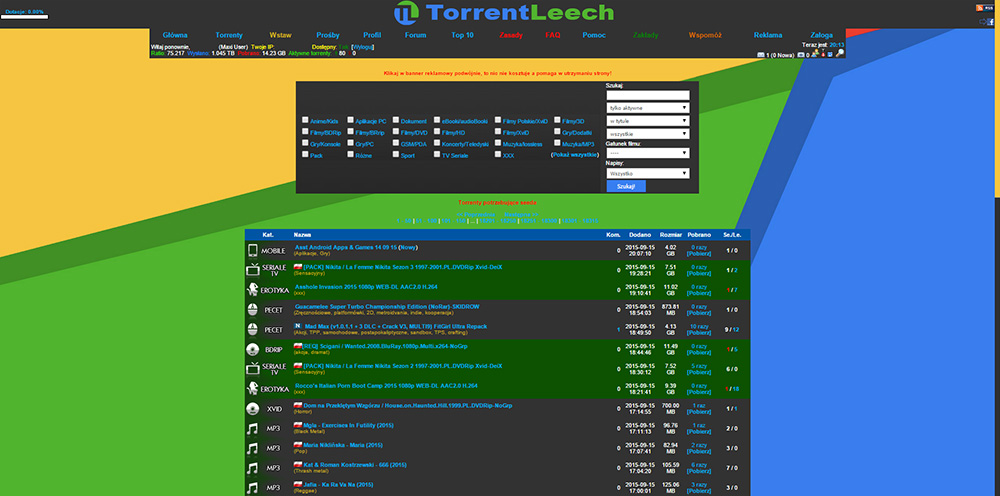Click Polish flag icon on Scigani row
Screen dimensions: 1000x496
297,346
